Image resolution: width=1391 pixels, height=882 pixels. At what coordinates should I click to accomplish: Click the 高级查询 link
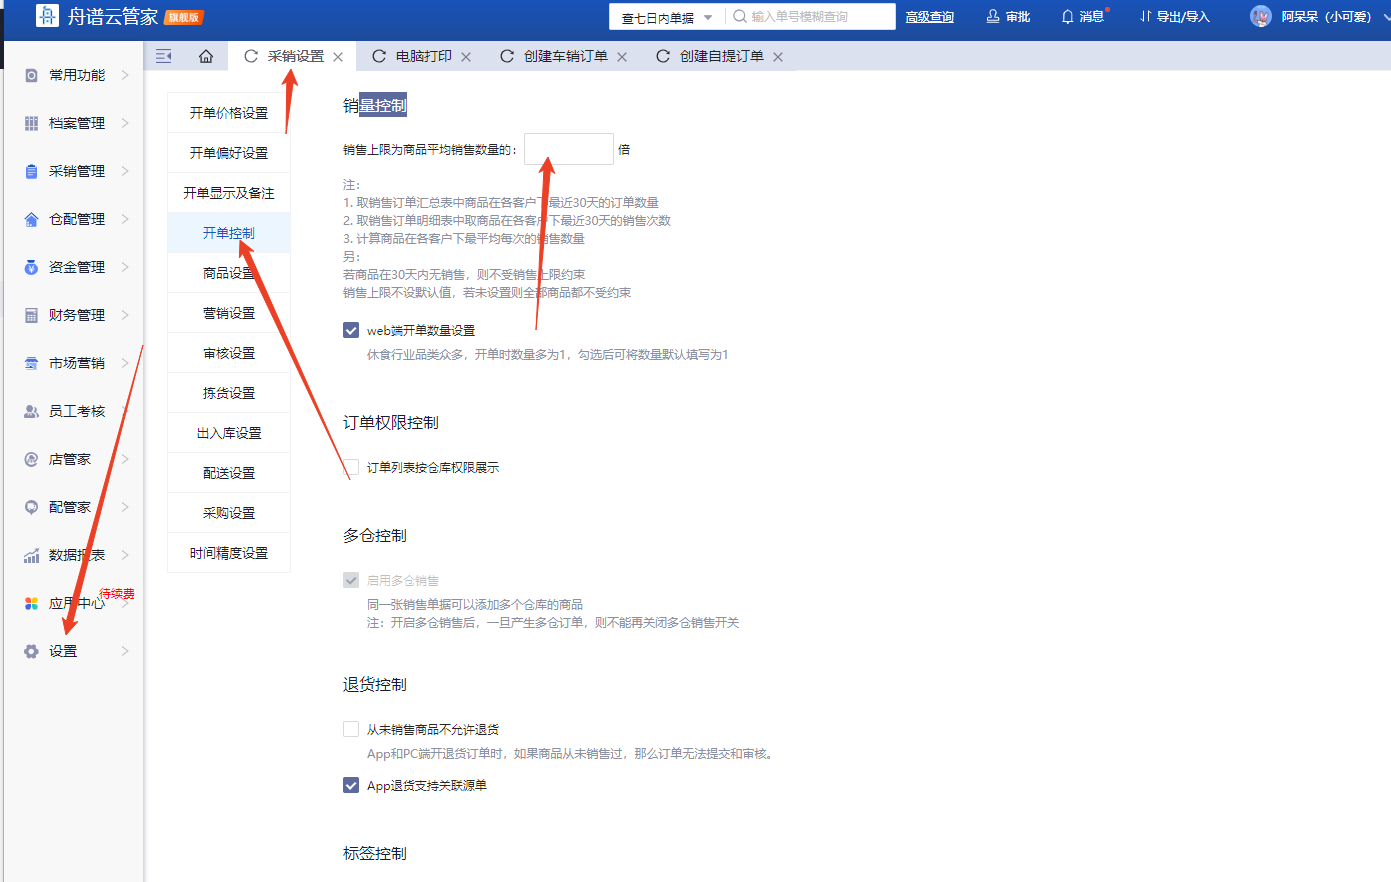930,17
